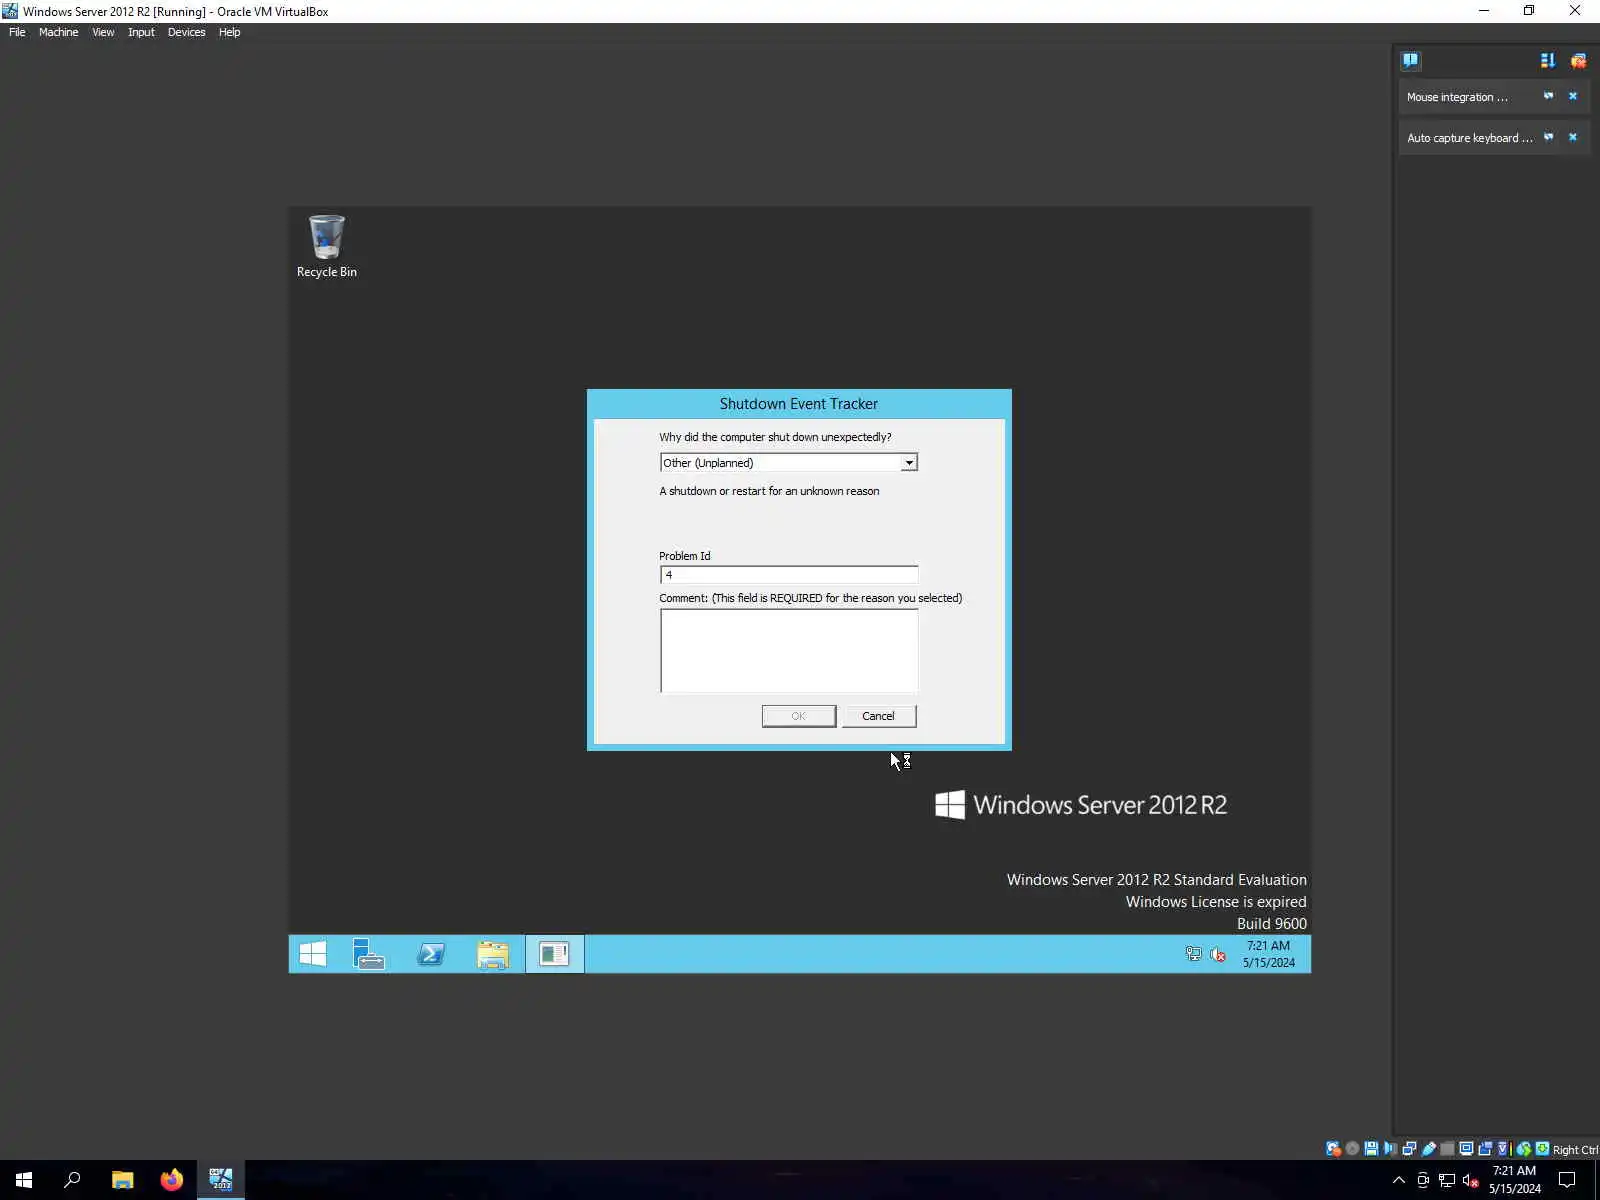Open the View menu

[x=103, y=32]
